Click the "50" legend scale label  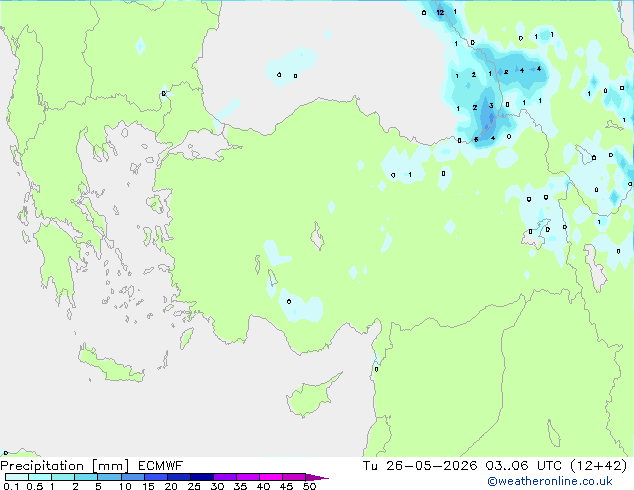click(309, 486)
